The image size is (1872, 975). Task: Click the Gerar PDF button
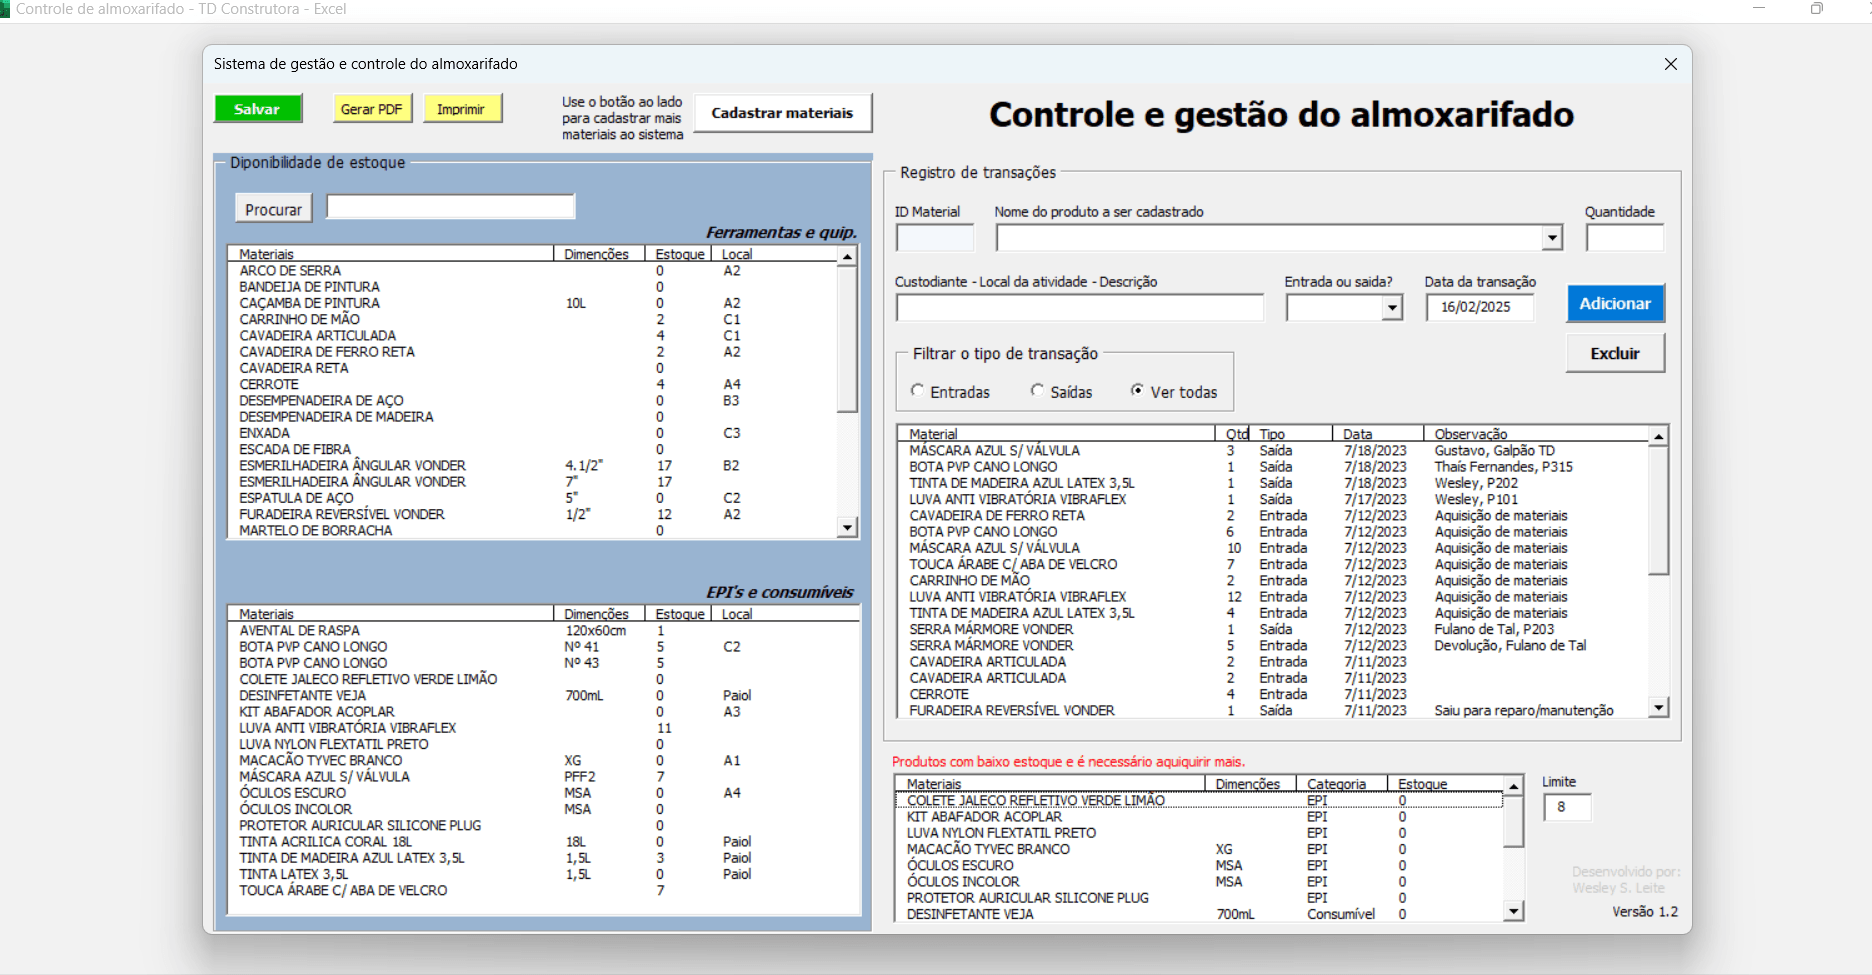[371, 109]
